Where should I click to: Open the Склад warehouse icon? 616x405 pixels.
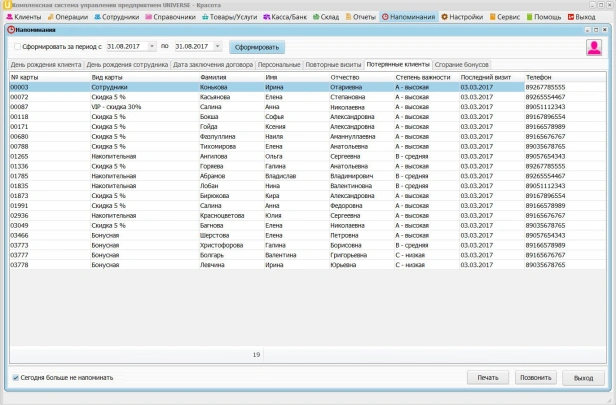point(316,17)
